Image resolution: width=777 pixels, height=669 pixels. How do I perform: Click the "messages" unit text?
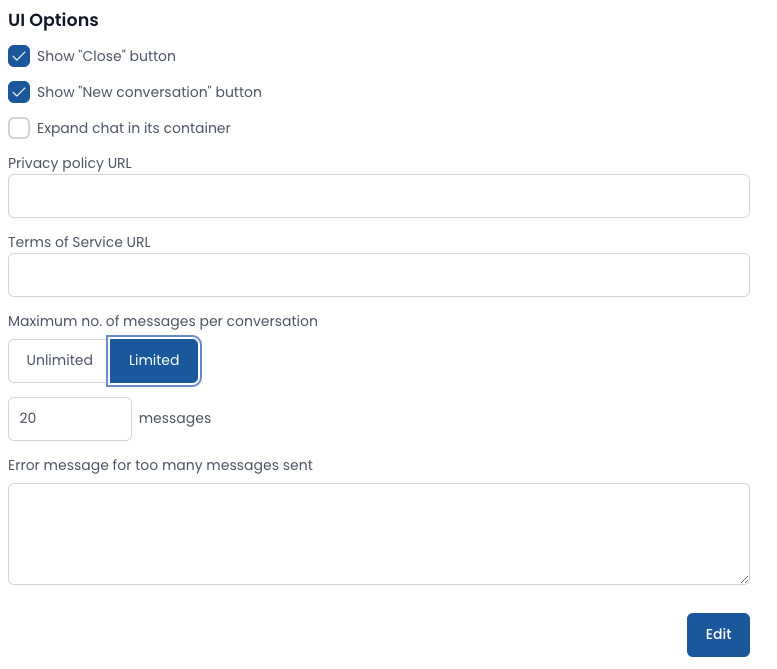coord(175,419)
